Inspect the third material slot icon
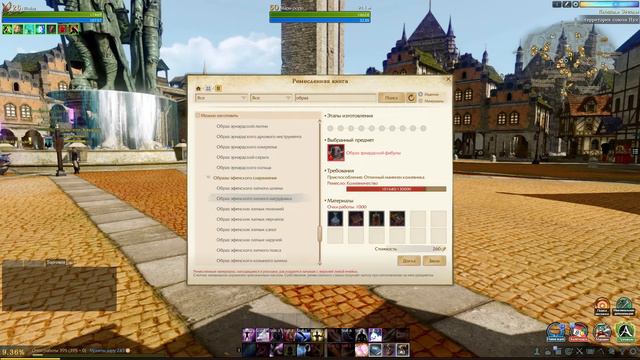This screenshot has height=360, width=640. pyautogui.click(x=376, y=219)
